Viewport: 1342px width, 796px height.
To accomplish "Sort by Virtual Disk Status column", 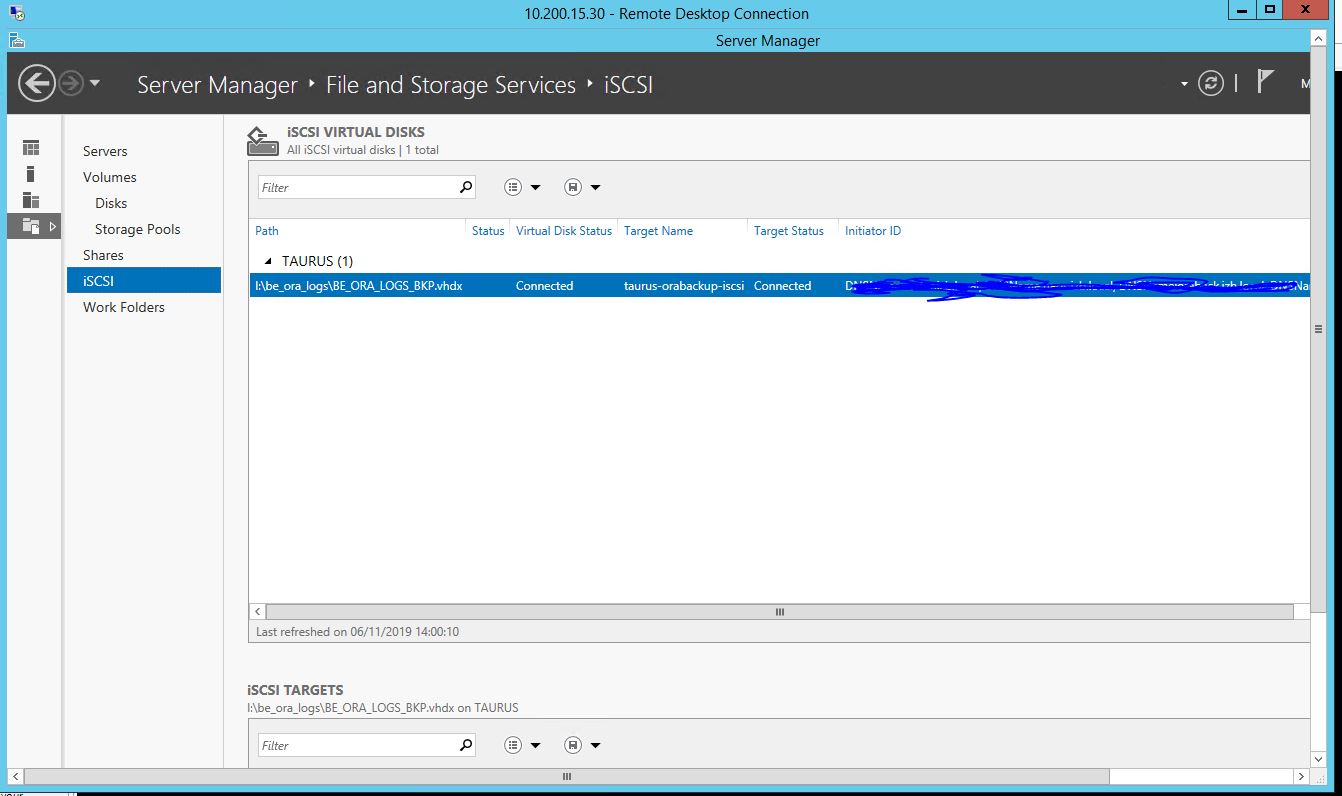I will [564, 231].
